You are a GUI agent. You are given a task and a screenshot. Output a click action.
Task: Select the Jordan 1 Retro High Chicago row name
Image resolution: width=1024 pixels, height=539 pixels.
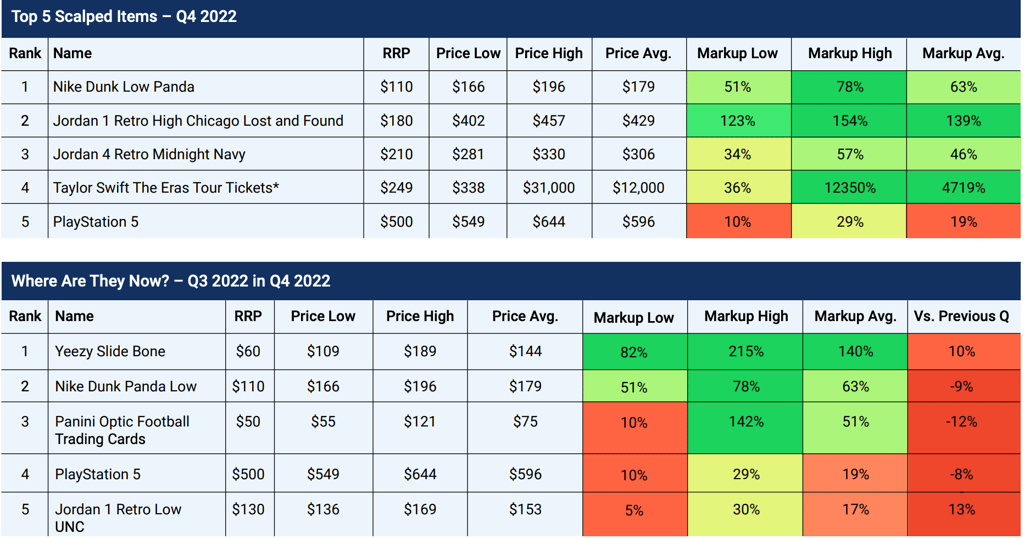point(206,121)
